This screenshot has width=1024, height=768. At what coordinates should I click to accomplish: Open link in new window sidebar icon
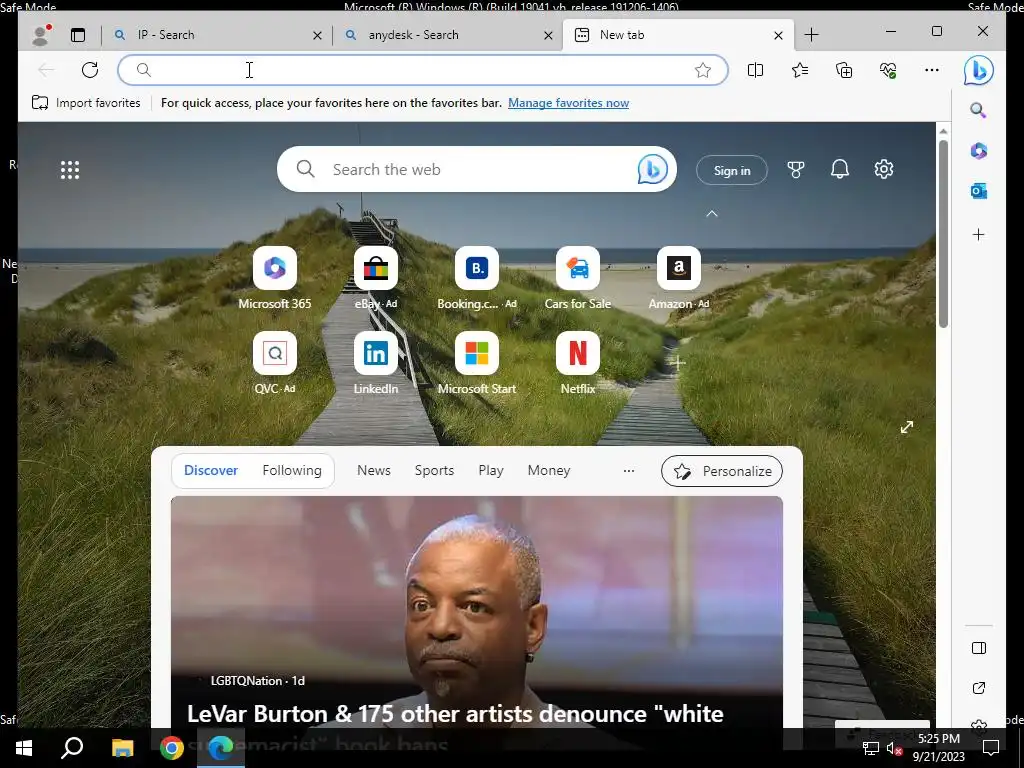coord(978,688)
